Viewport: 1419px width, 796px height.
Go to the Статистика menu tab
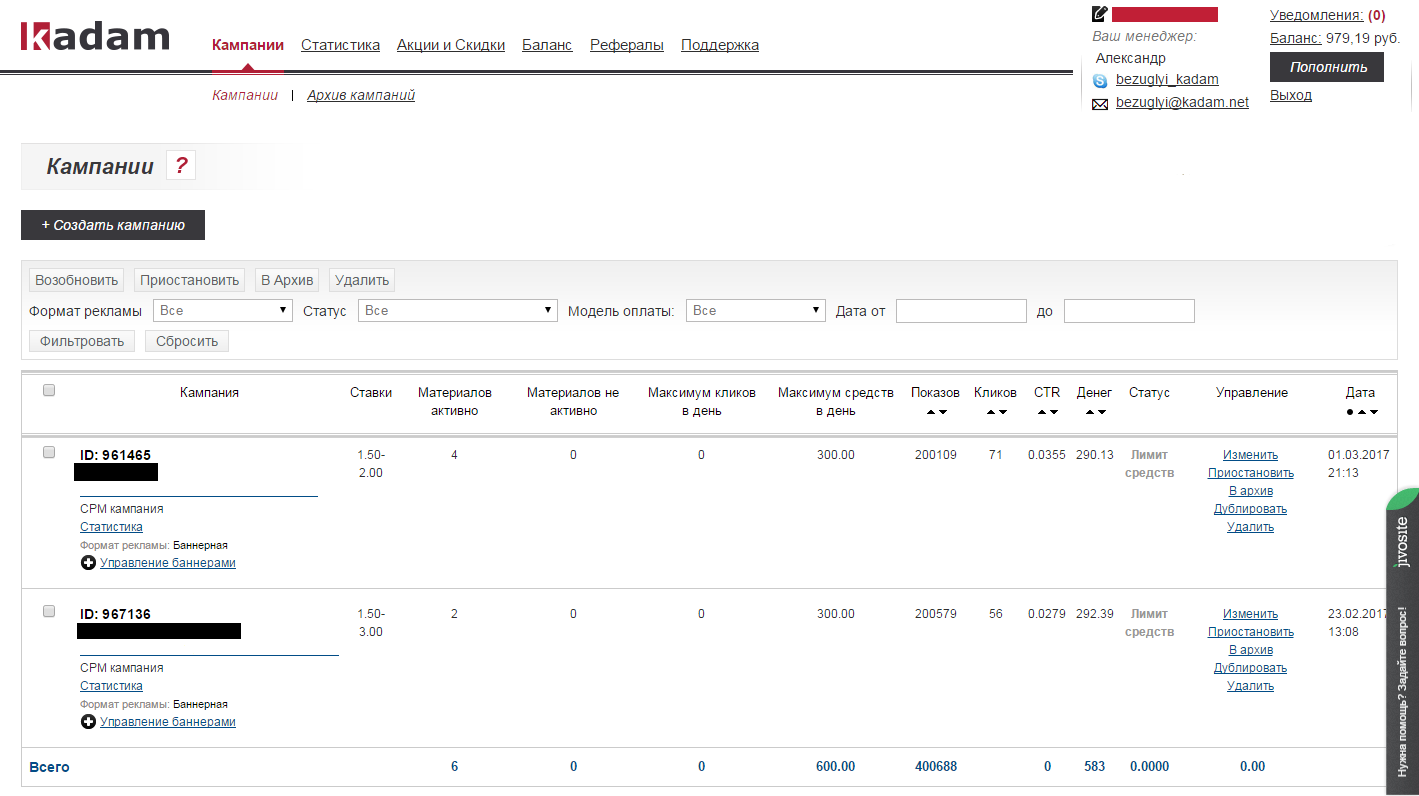pos(340,45)
